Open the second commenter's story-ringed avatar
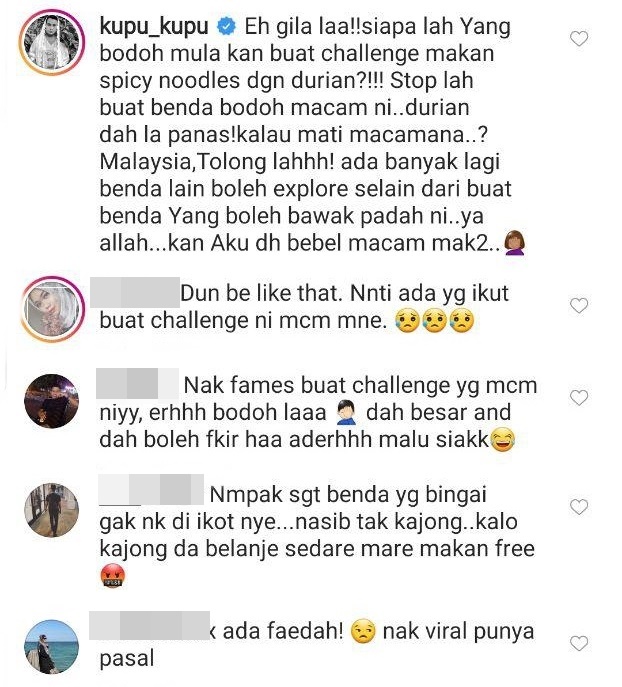Image resolution: width=622 pixels, height=687 pixels. [x=52, y=309]
